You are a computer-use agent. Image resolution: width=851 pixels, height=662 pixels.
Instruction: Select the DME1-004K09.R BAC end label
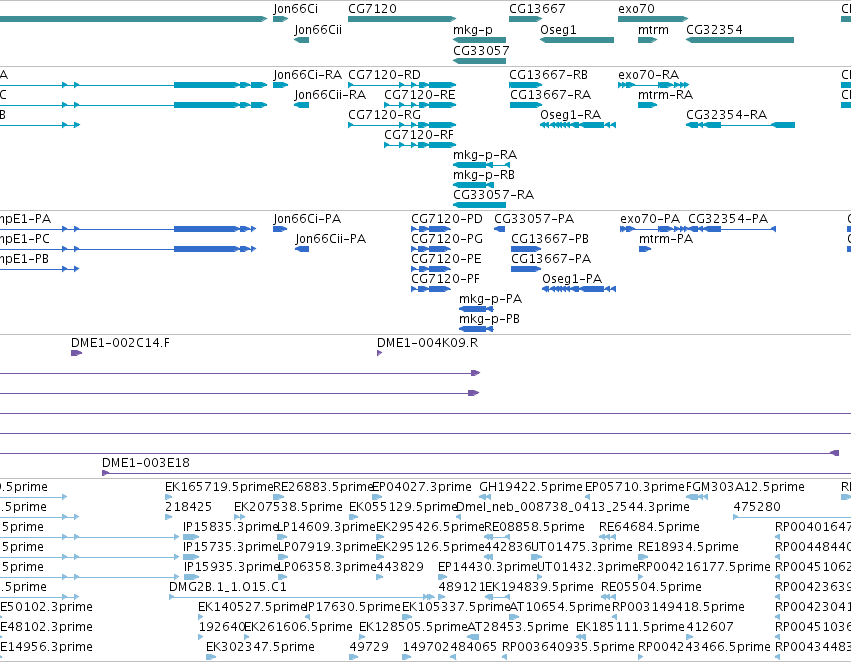tap(427, 343)
